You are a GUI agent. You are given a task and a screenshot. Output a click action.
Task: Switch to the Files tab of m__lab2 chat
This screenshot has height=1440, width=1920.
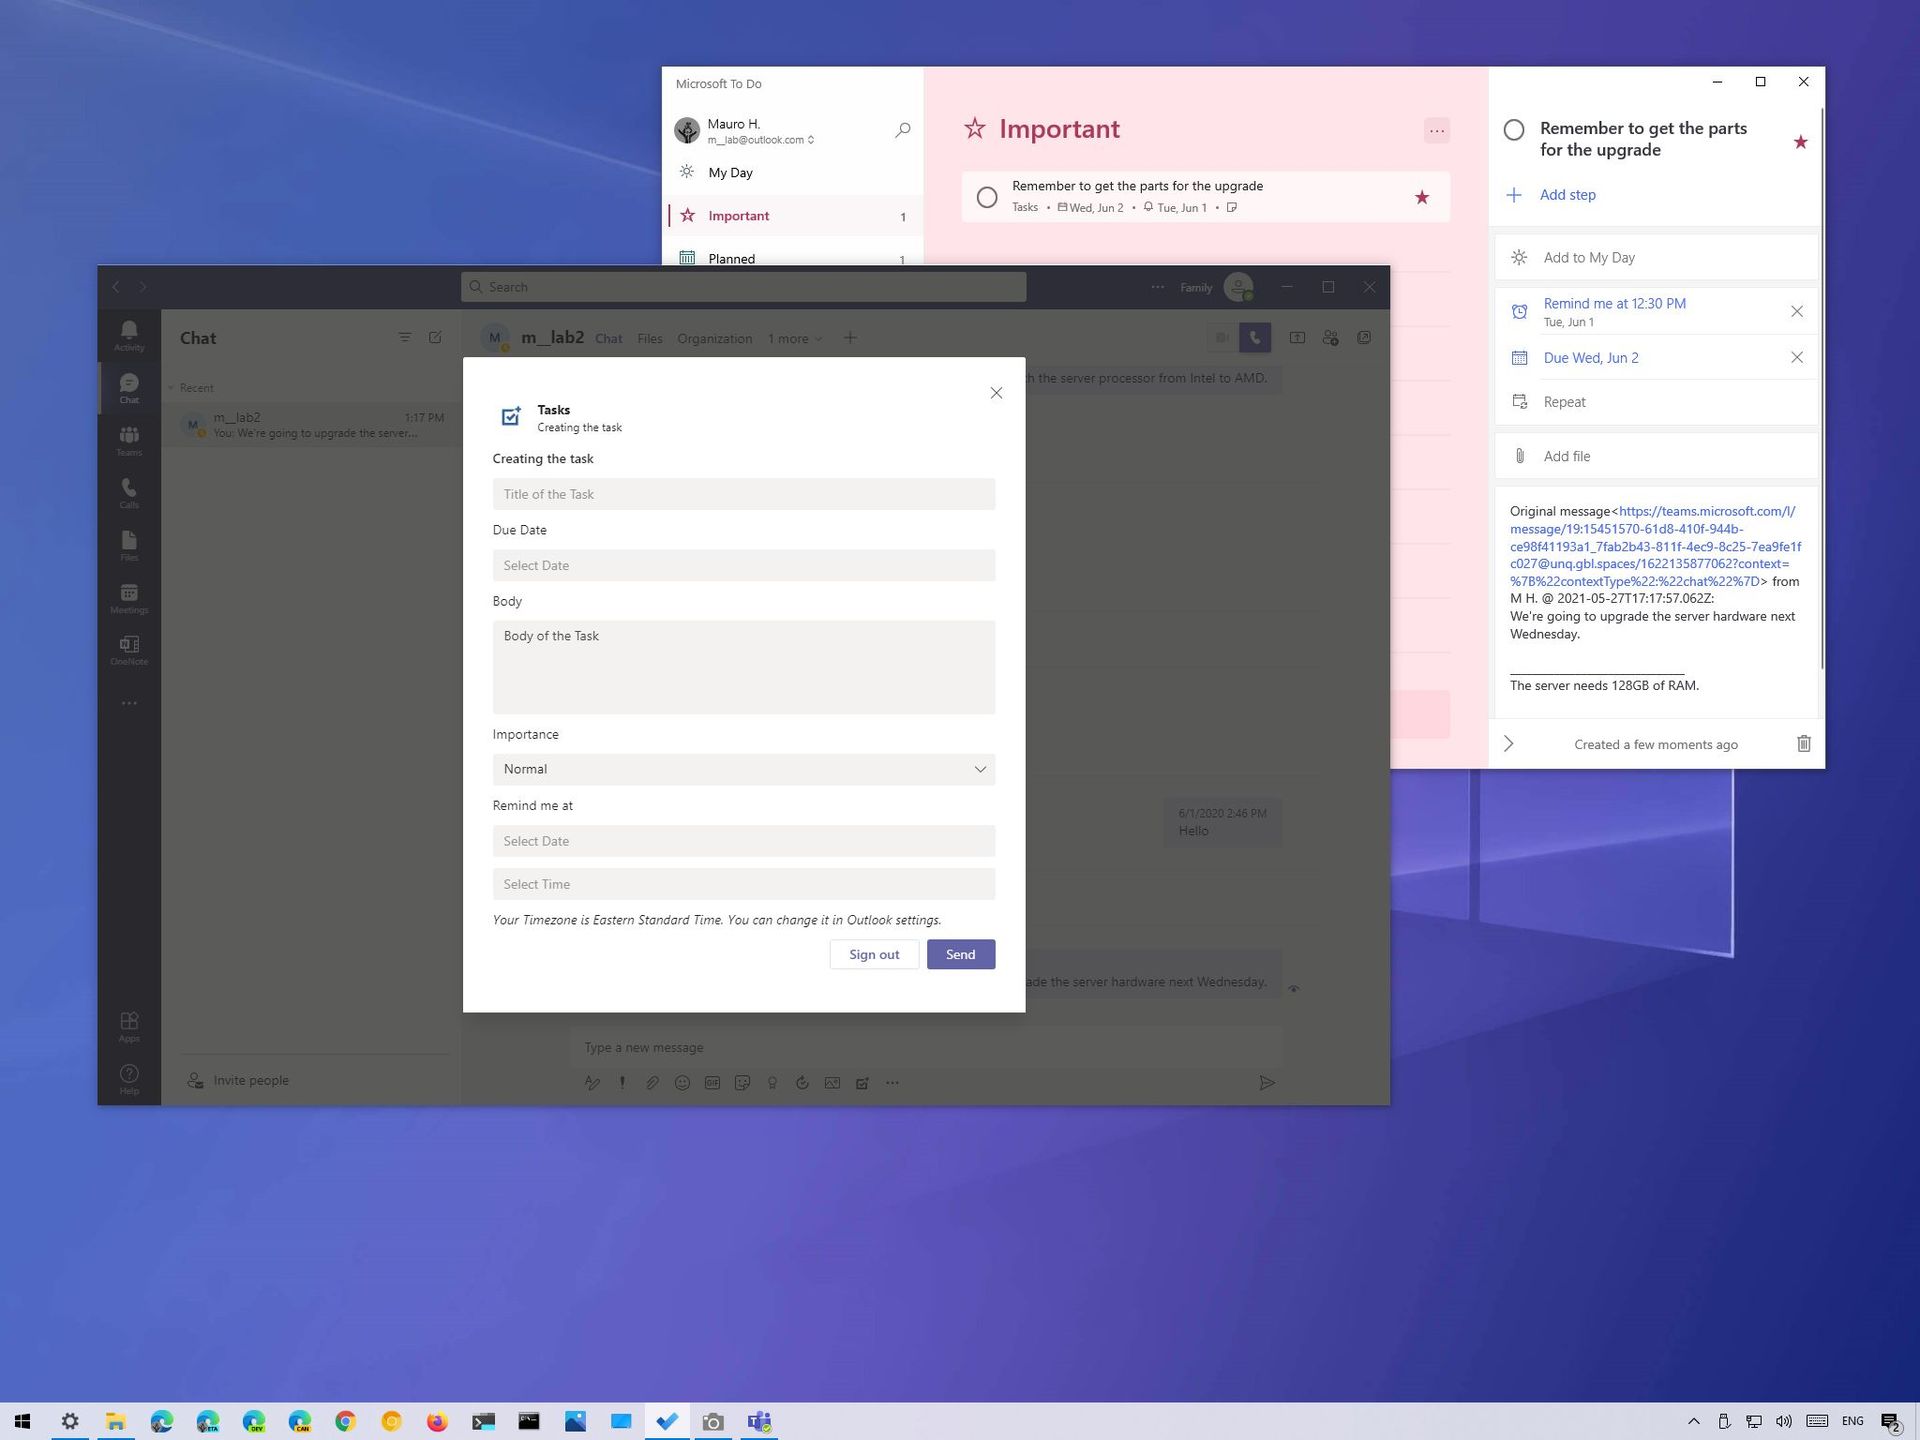click(x=650, y=338)
